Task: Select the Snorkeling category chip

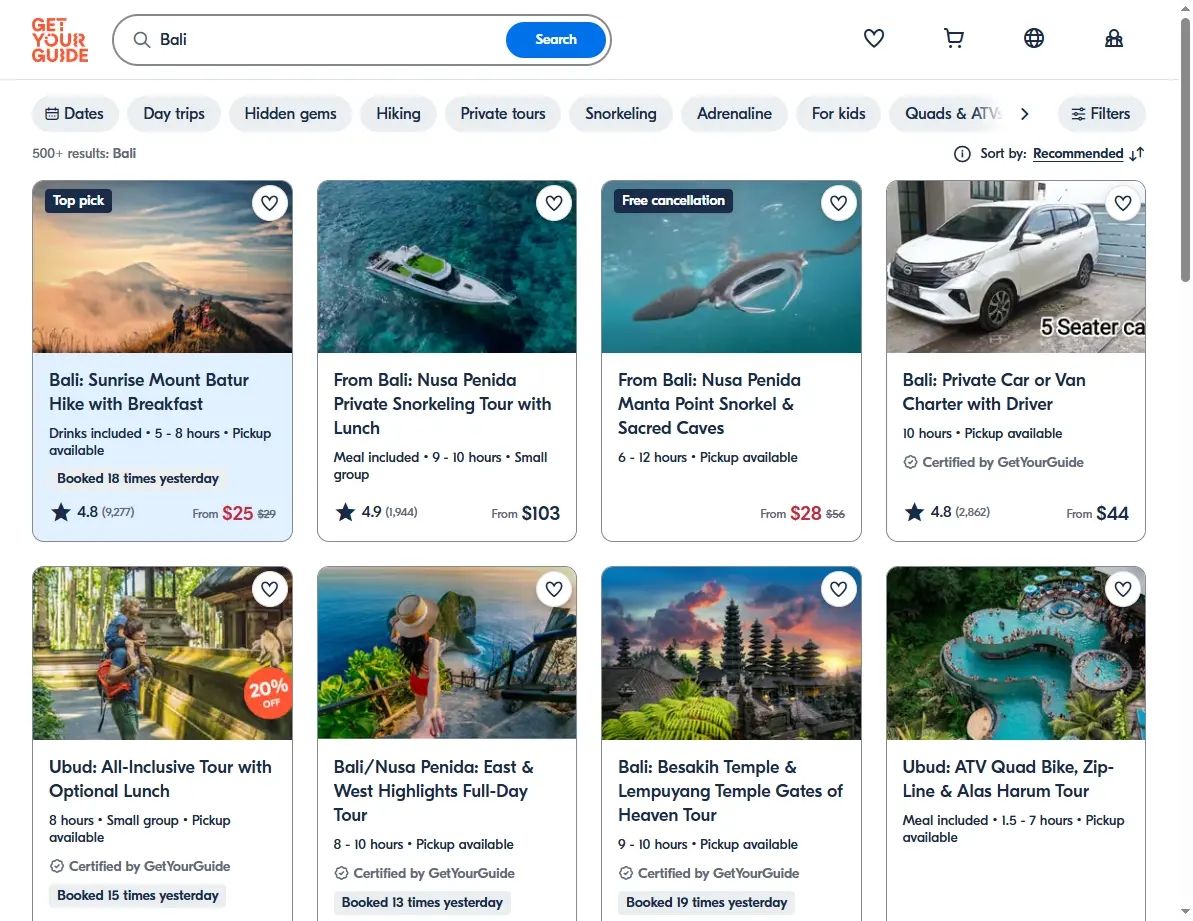Action: coord(620,114)
